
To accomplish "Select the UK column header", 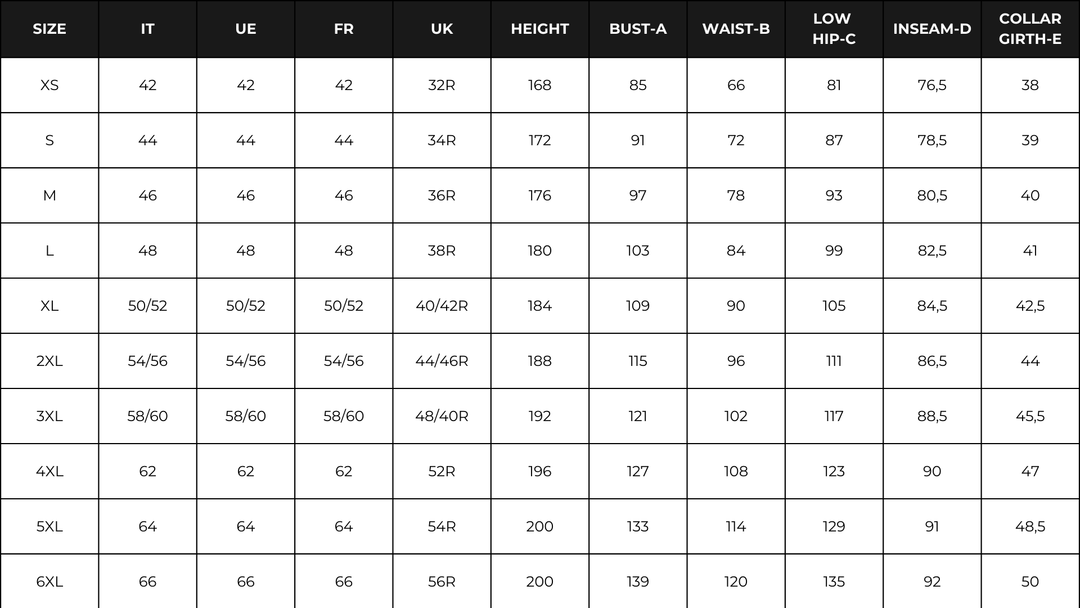I will point(441,29).
